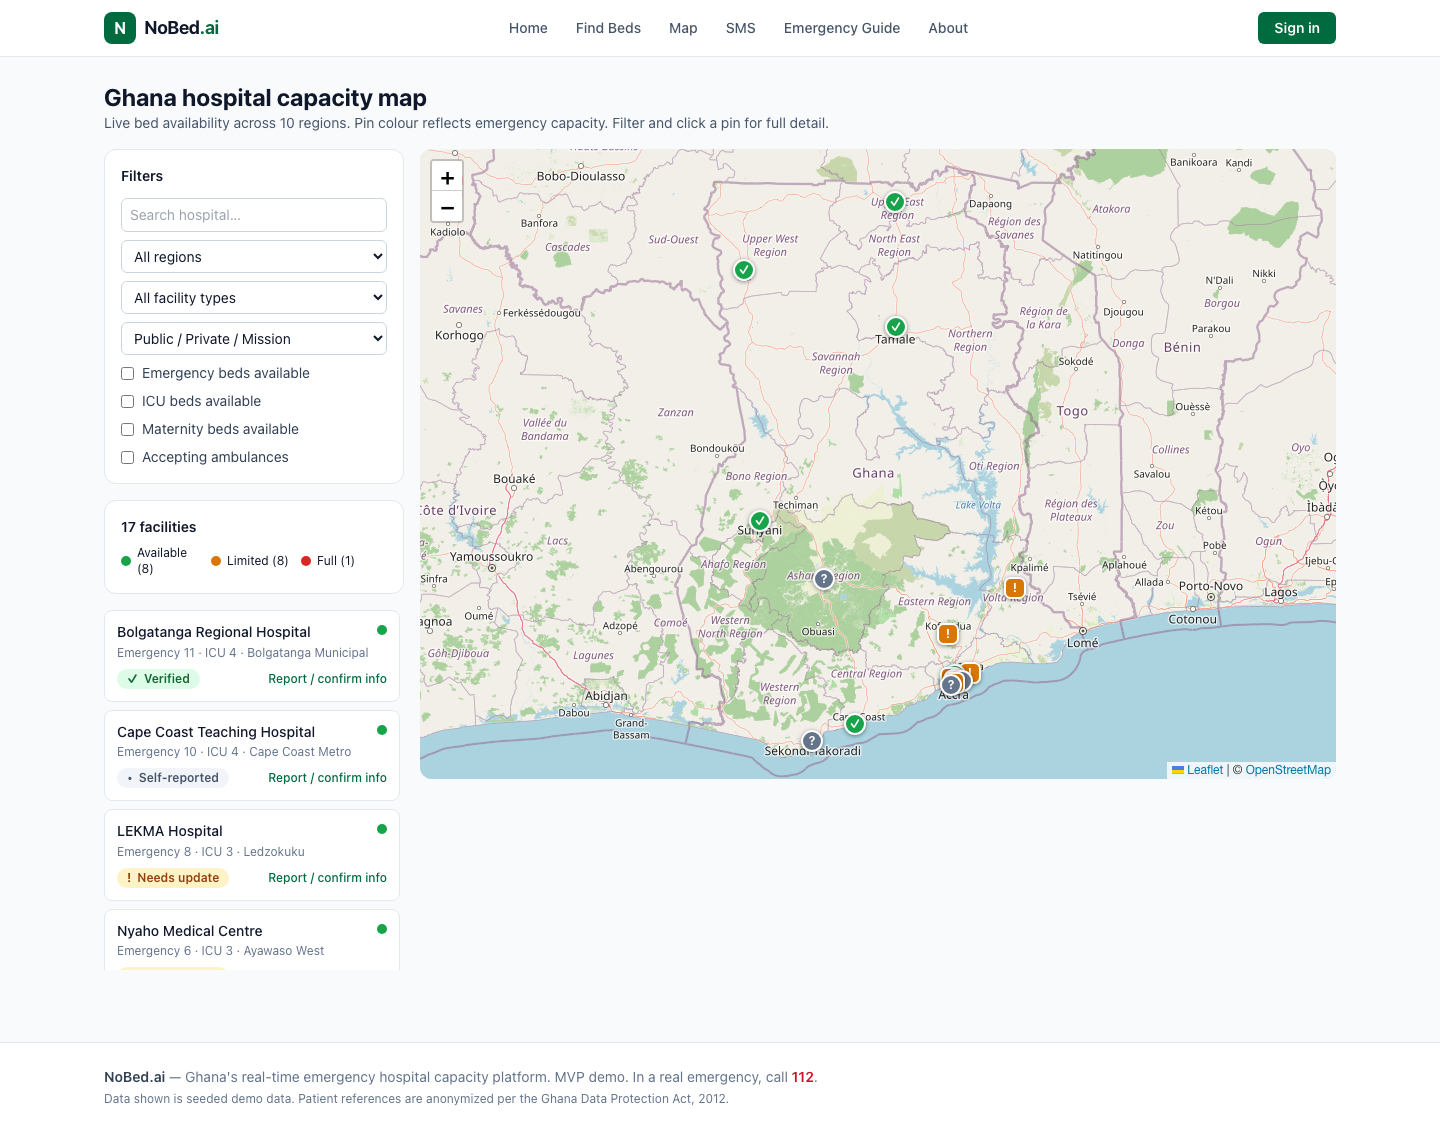Screen dimensions: 1440x1131
Task: Click the green Available legend dot
Action: tap(126, 561)
